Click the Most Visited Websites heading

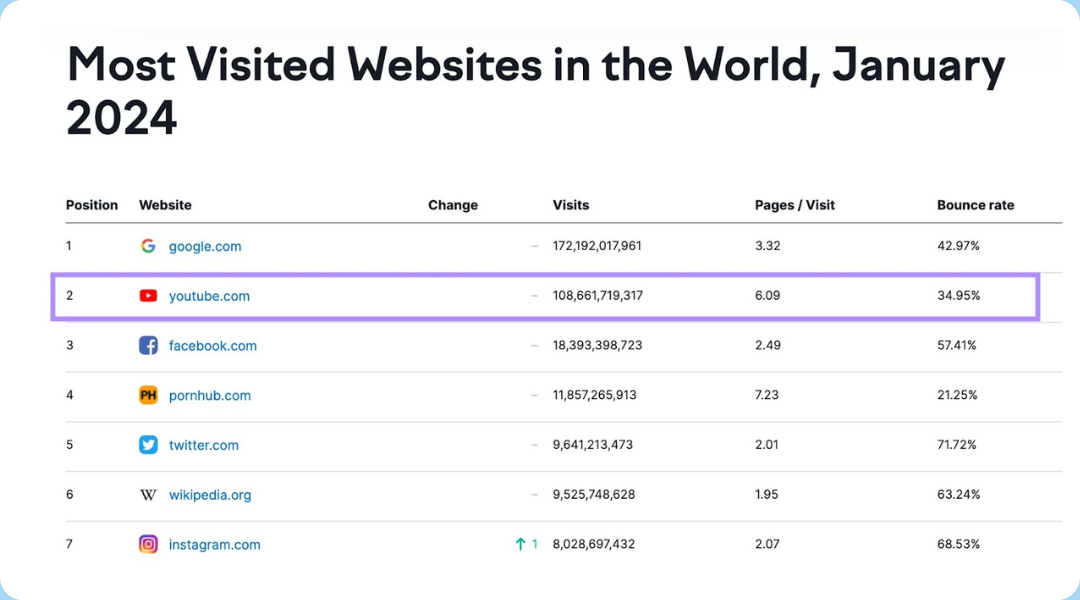(x=536, y=91)
